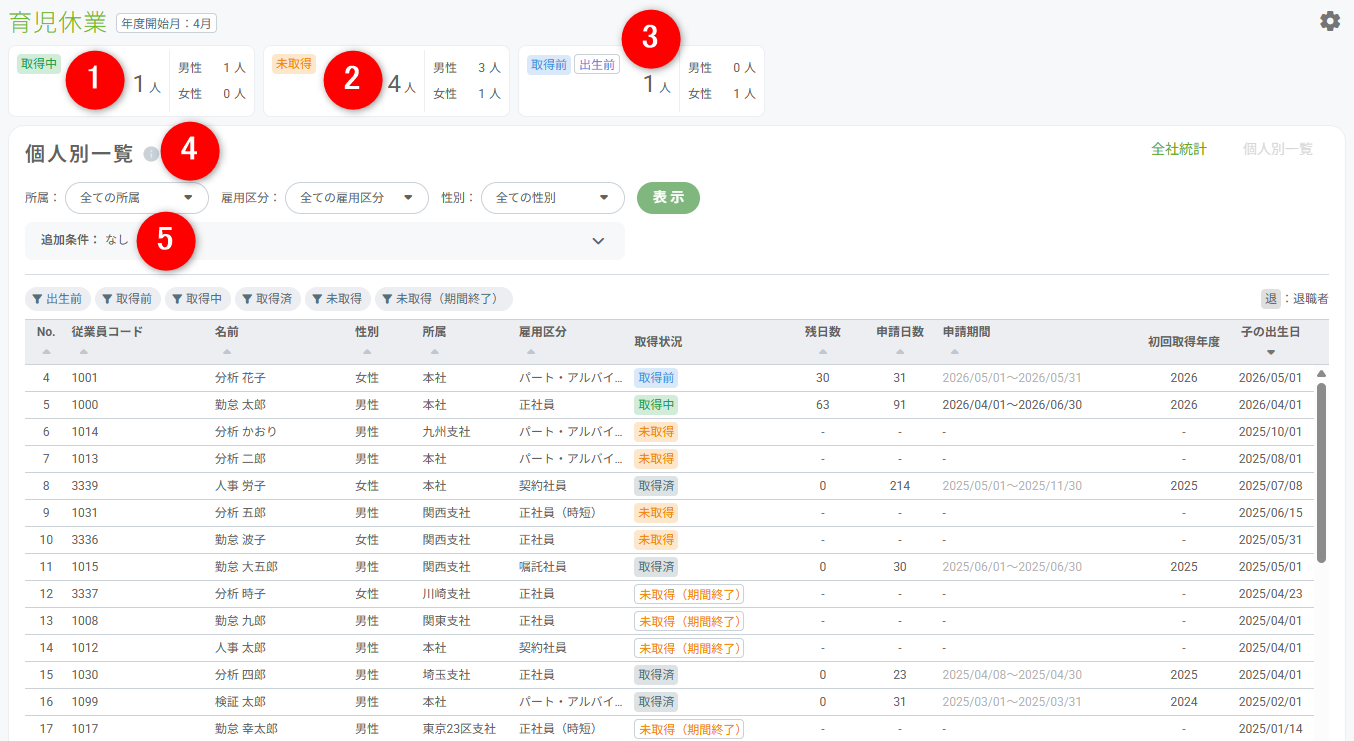This screenshot has height=741, width=1354.
Task: Click 取得前 status badge in 分析 花子 row
Action: pyautogui.click(x=656, y=378)
